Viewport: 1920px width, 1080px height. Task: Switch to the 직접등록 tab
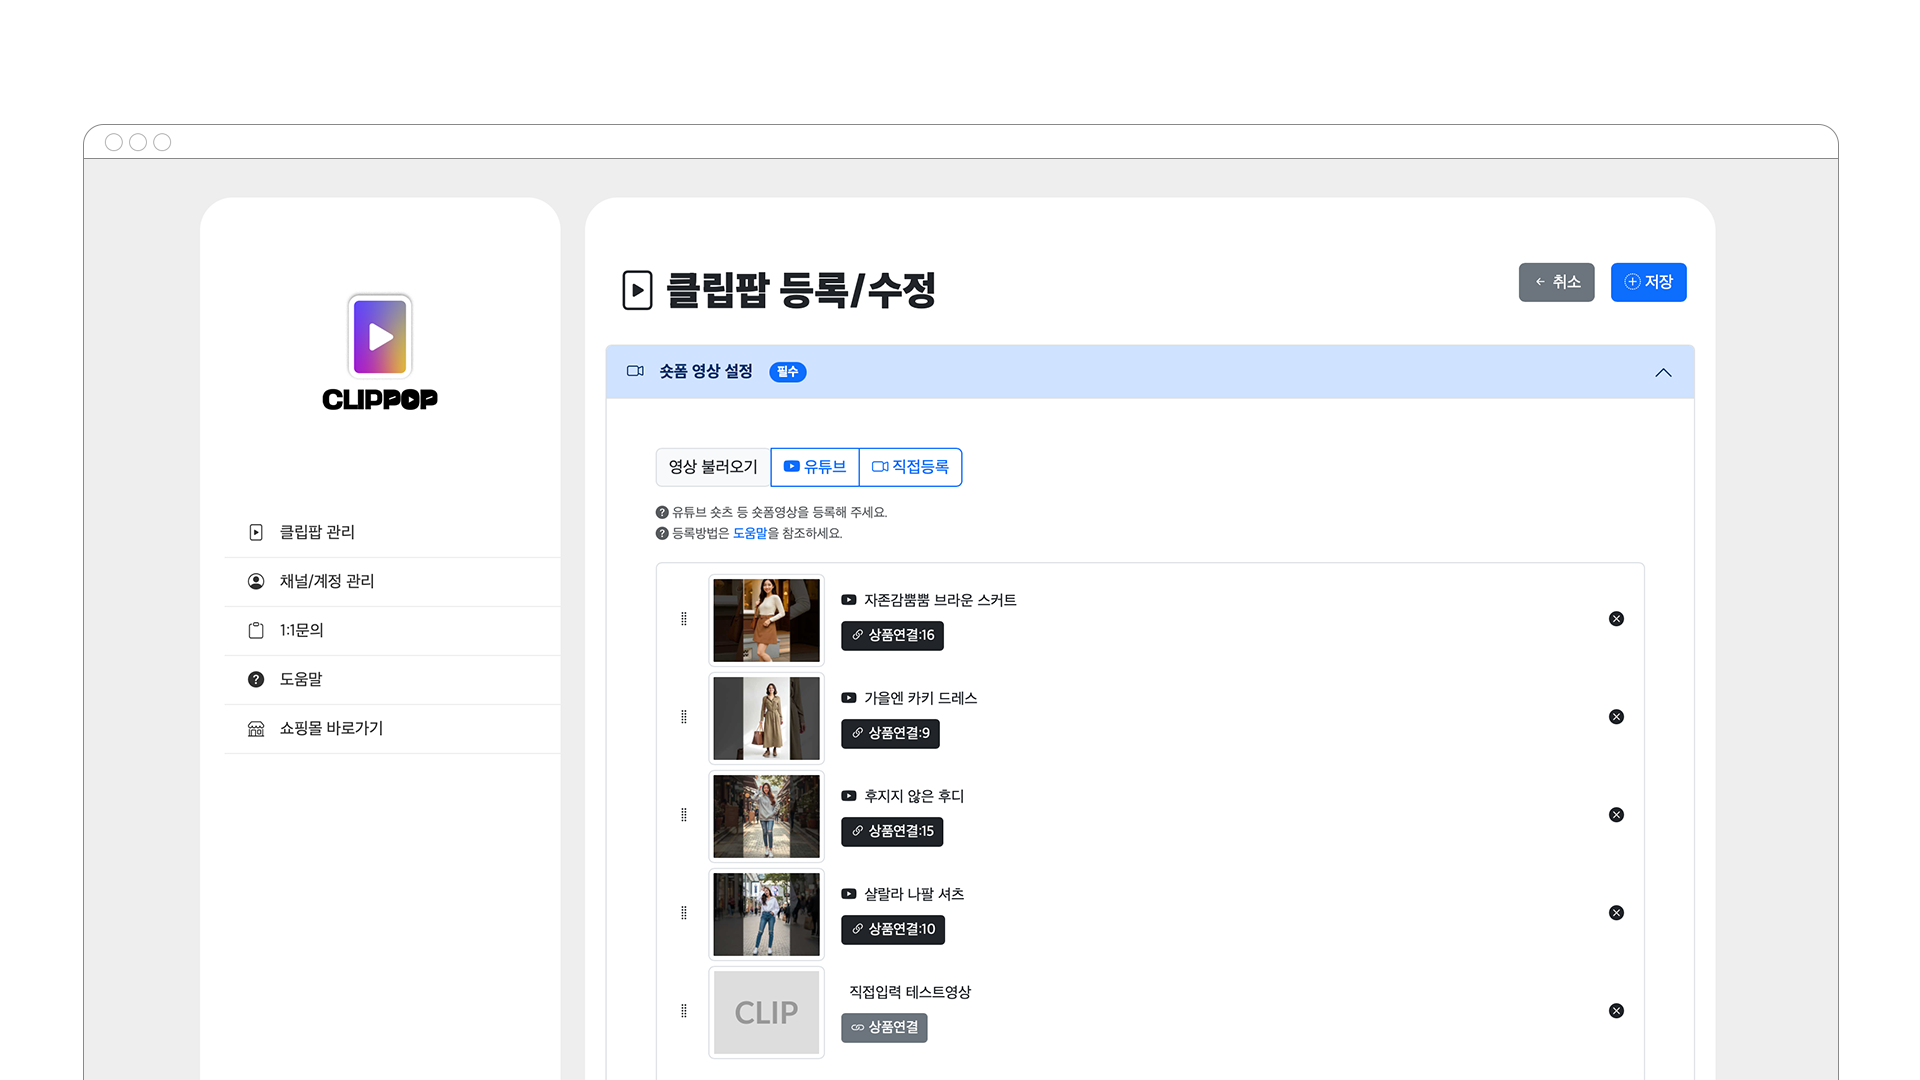tap(910, 467)
